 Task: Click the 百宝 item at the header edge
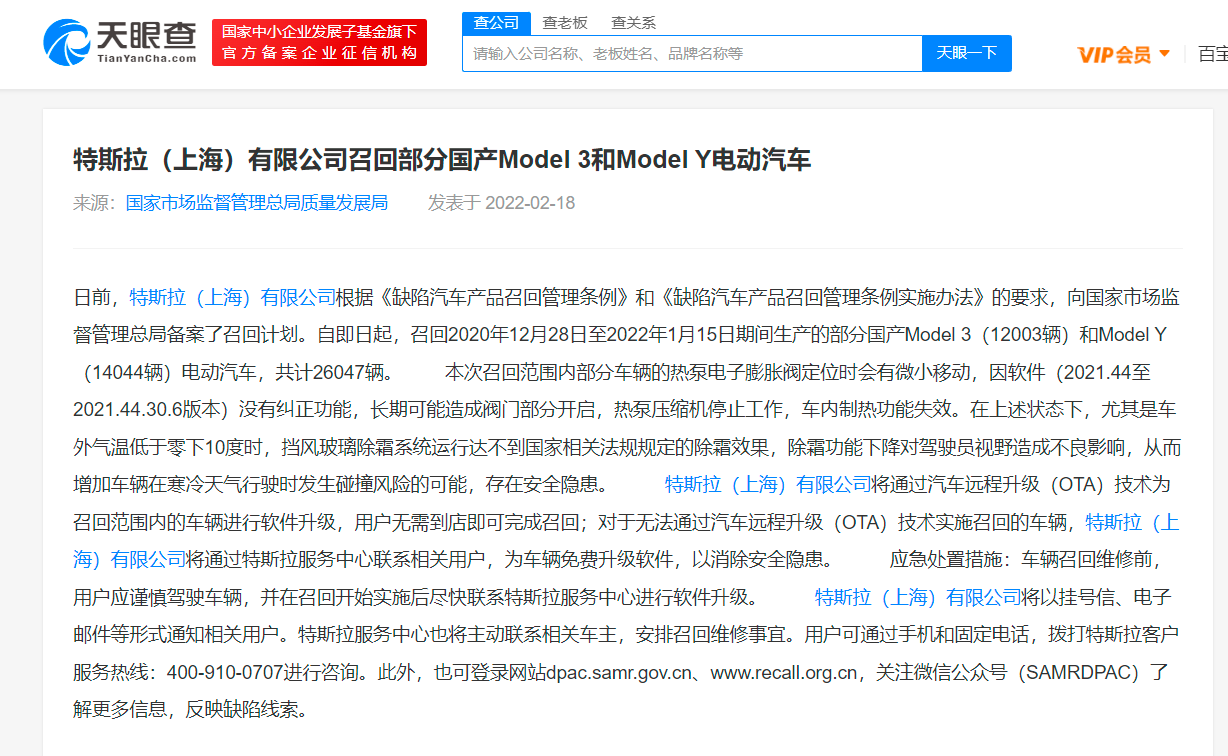point(1212,54)
